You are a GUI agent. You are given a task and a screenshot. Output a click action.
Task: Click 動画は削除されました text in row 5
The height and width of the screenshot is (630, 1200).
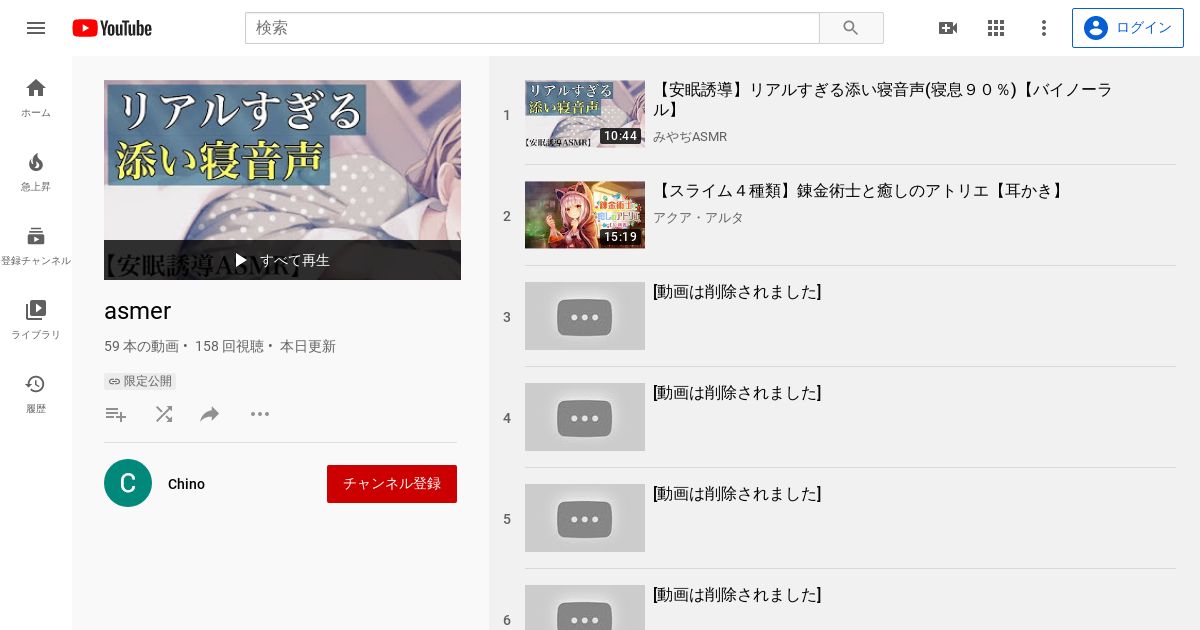tap(737, 494)
